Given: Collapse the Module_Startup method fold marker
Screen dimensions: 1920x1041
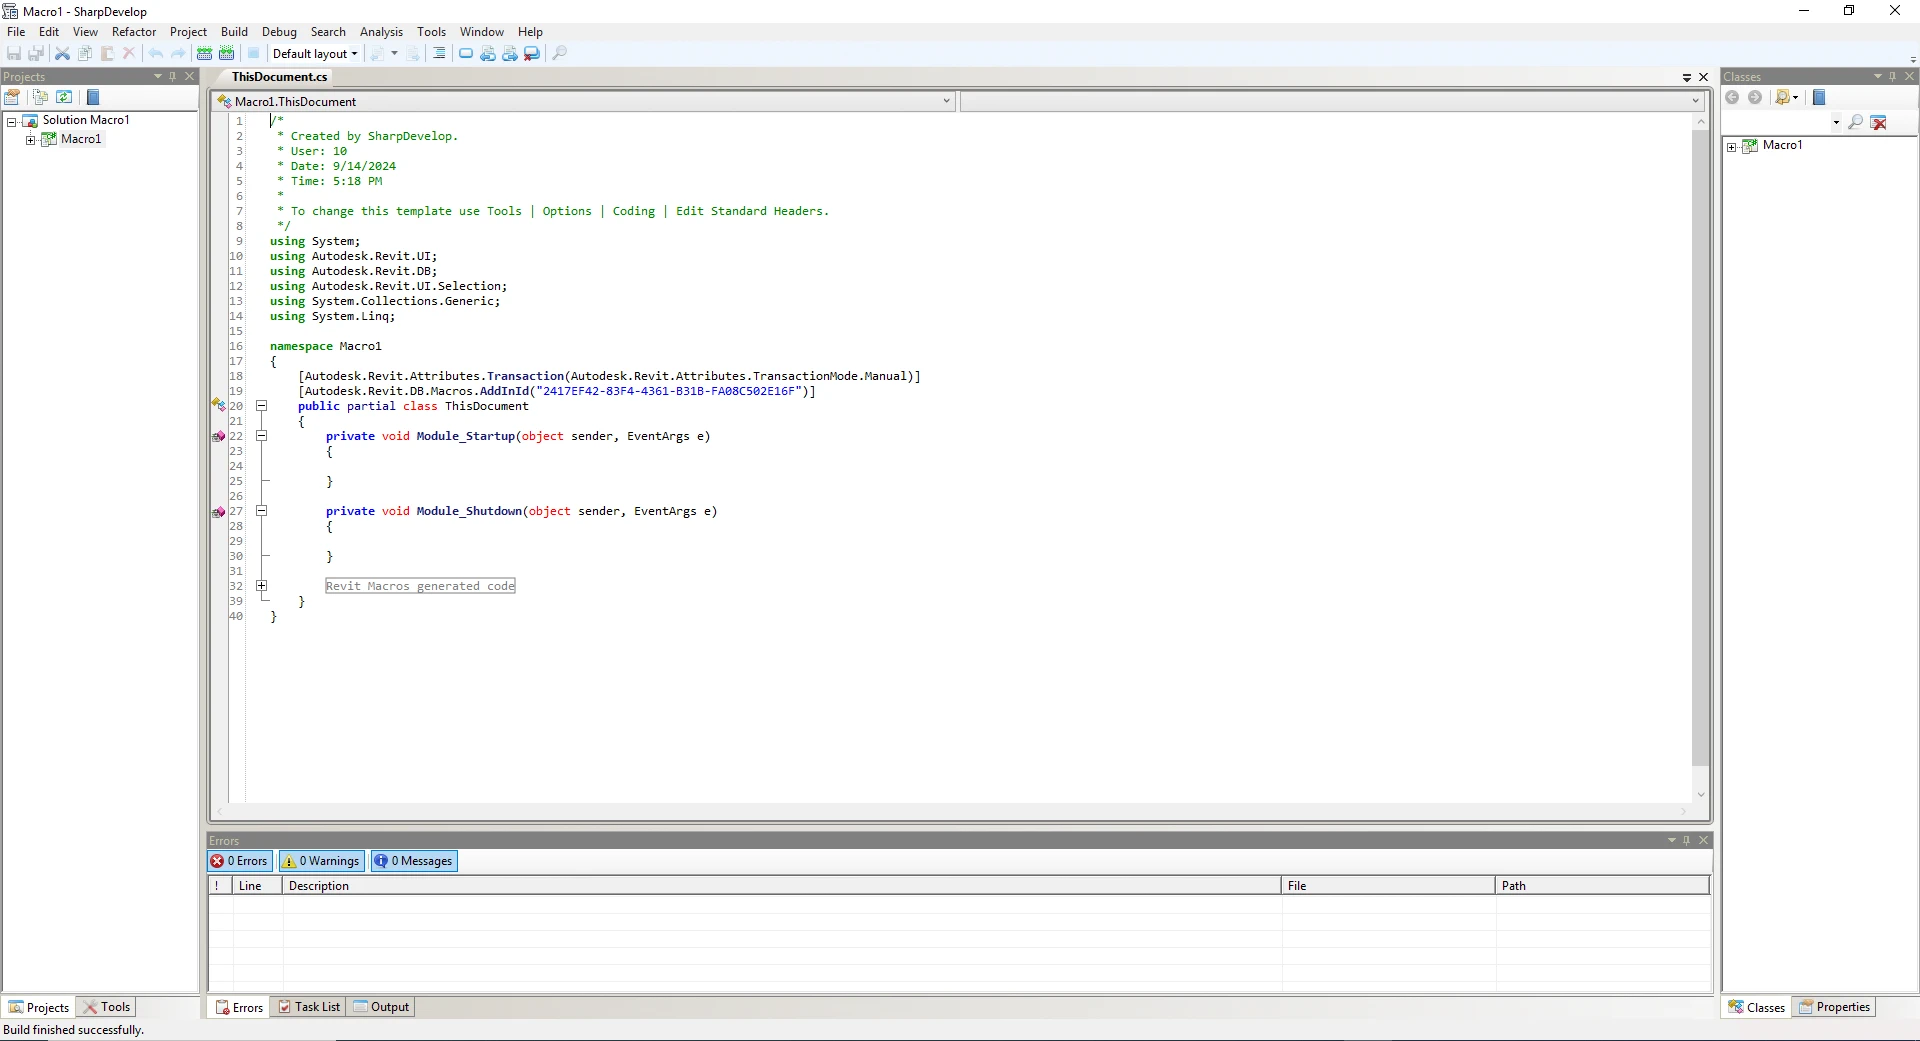Looking at the screenshot, I should click(262, 436).
